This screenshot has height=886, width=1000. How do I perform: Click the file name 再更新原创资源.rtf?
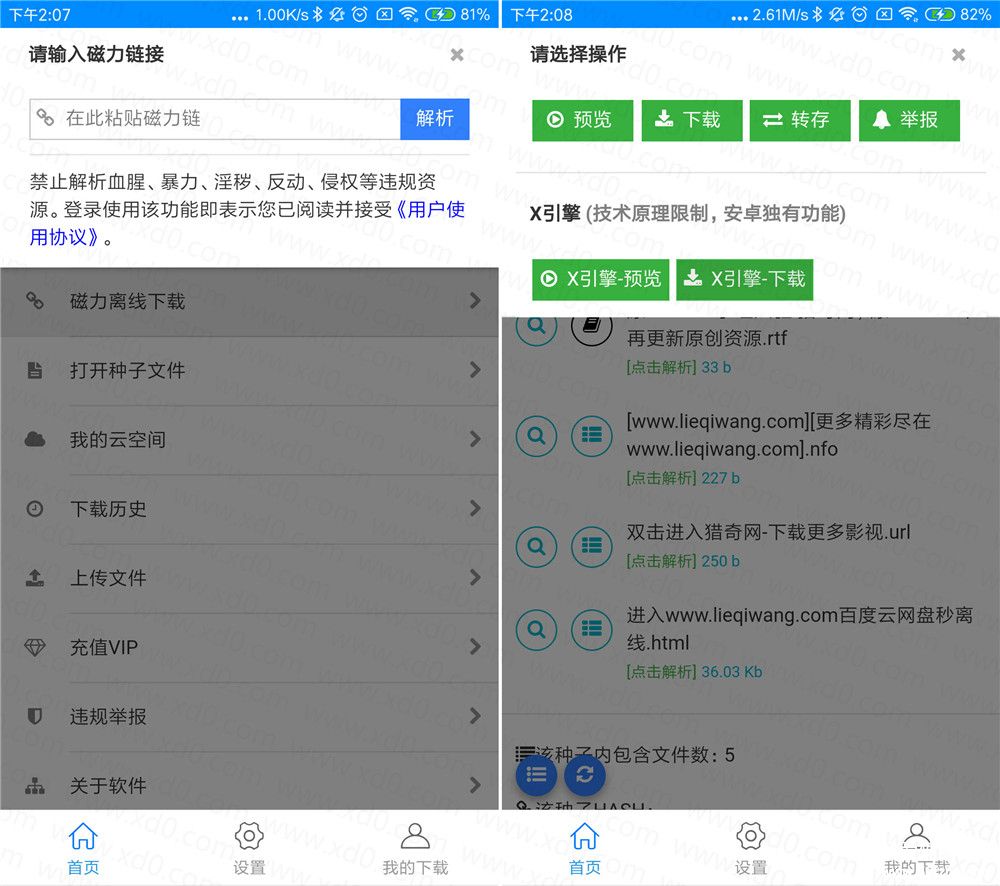click(x=707, y=338)
